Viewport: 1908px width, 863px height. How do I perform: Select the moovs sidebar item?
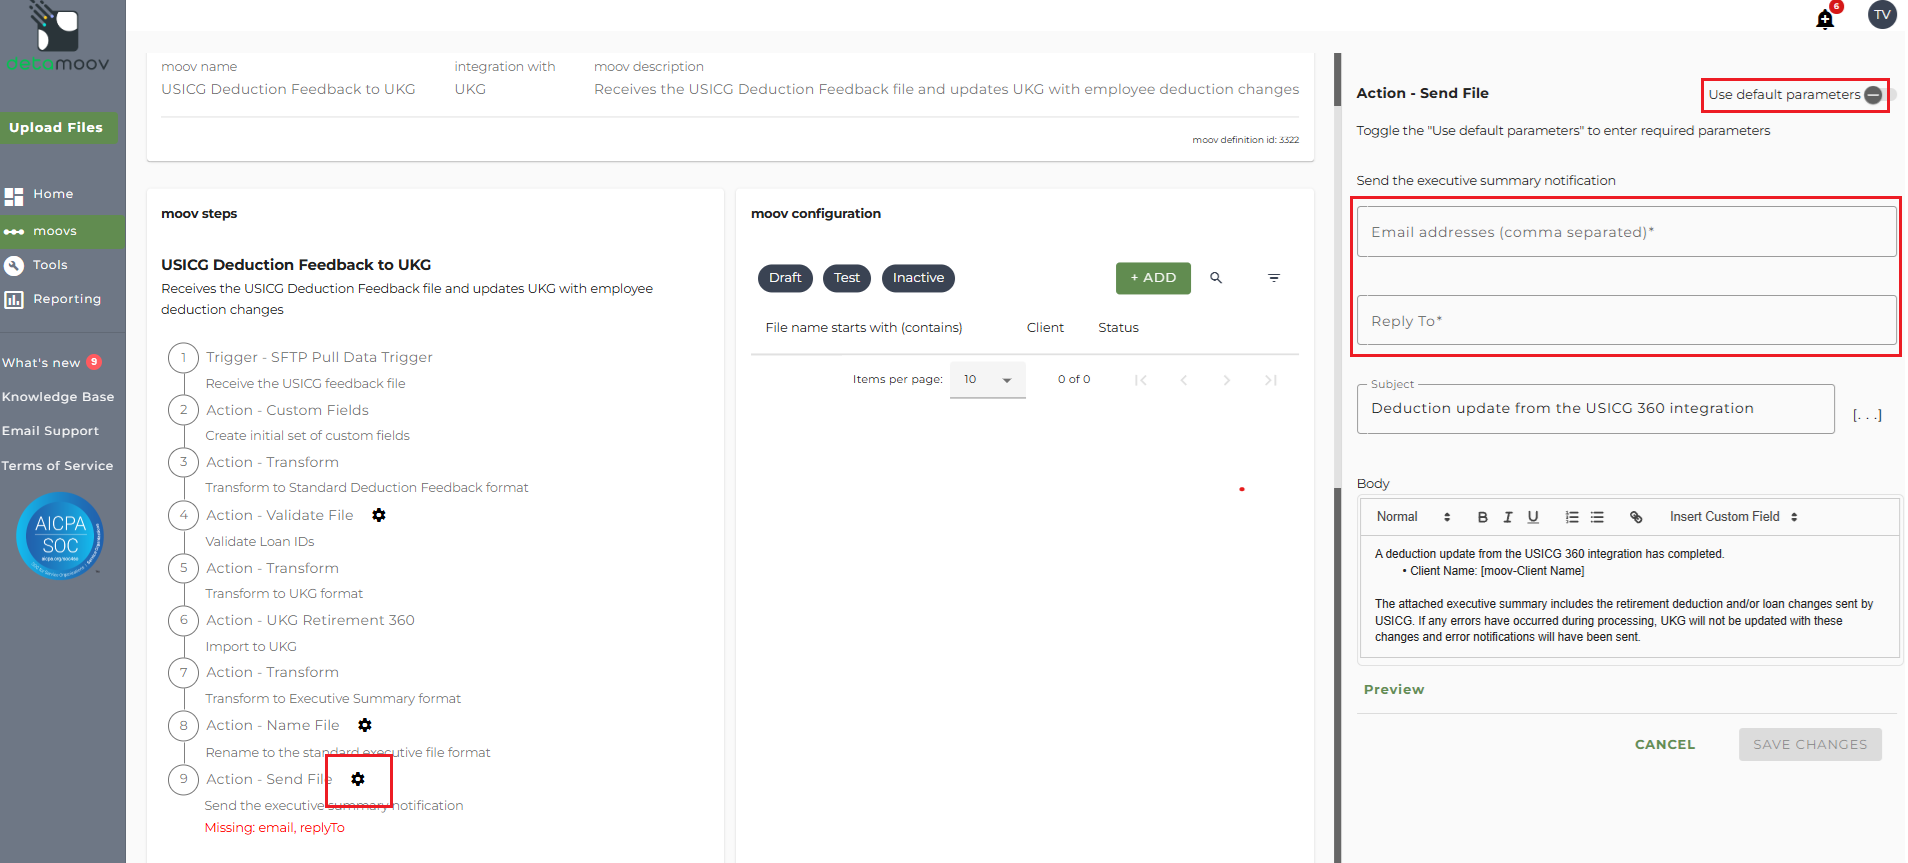tap(62, 231)
